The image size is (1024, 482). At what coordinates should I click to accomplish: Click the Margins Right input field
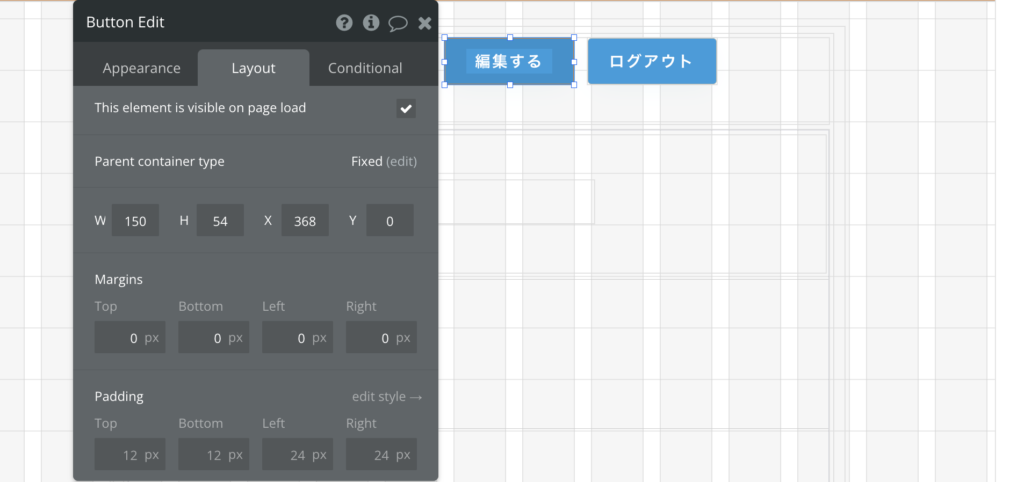381,338
